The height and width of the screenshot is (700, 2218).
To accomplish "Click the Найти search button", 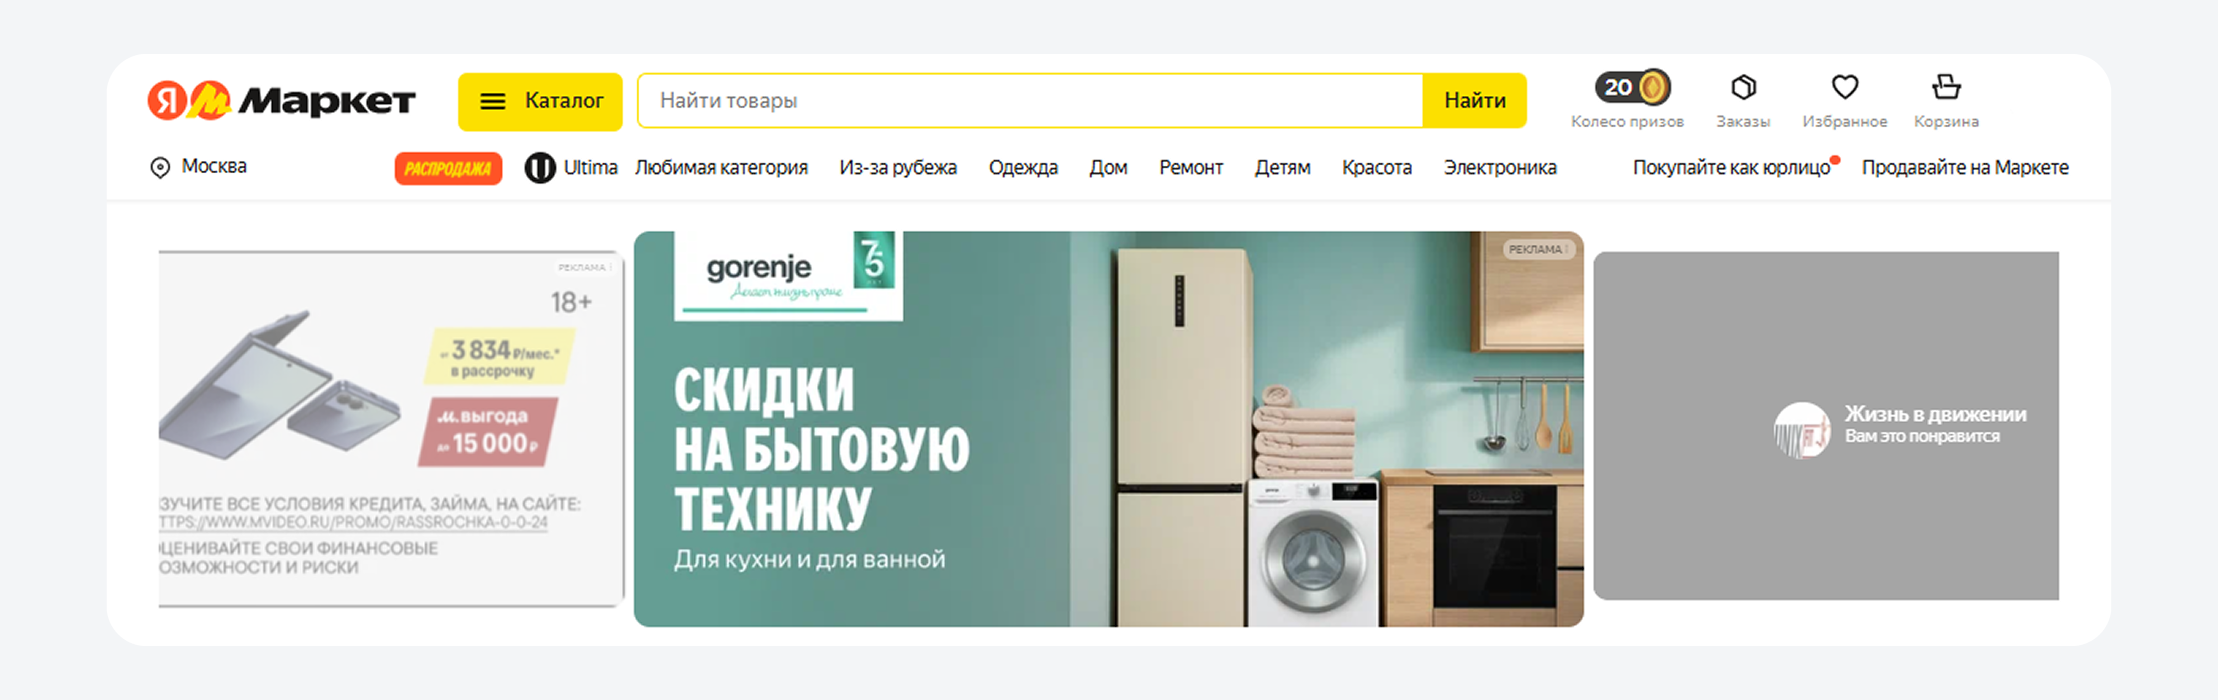I will pos(1474,100).
